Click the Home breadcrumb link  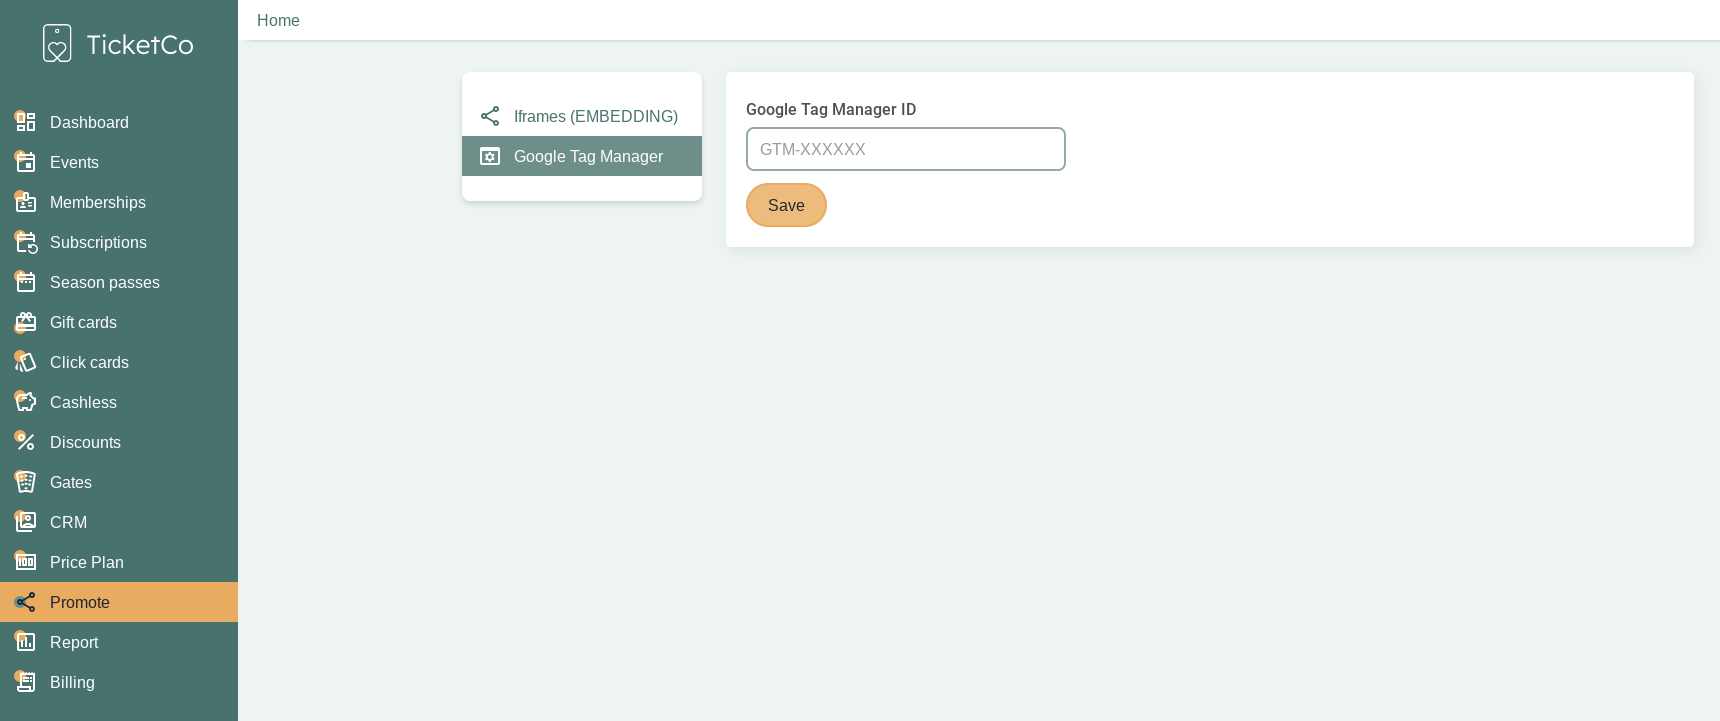[278, 20]
